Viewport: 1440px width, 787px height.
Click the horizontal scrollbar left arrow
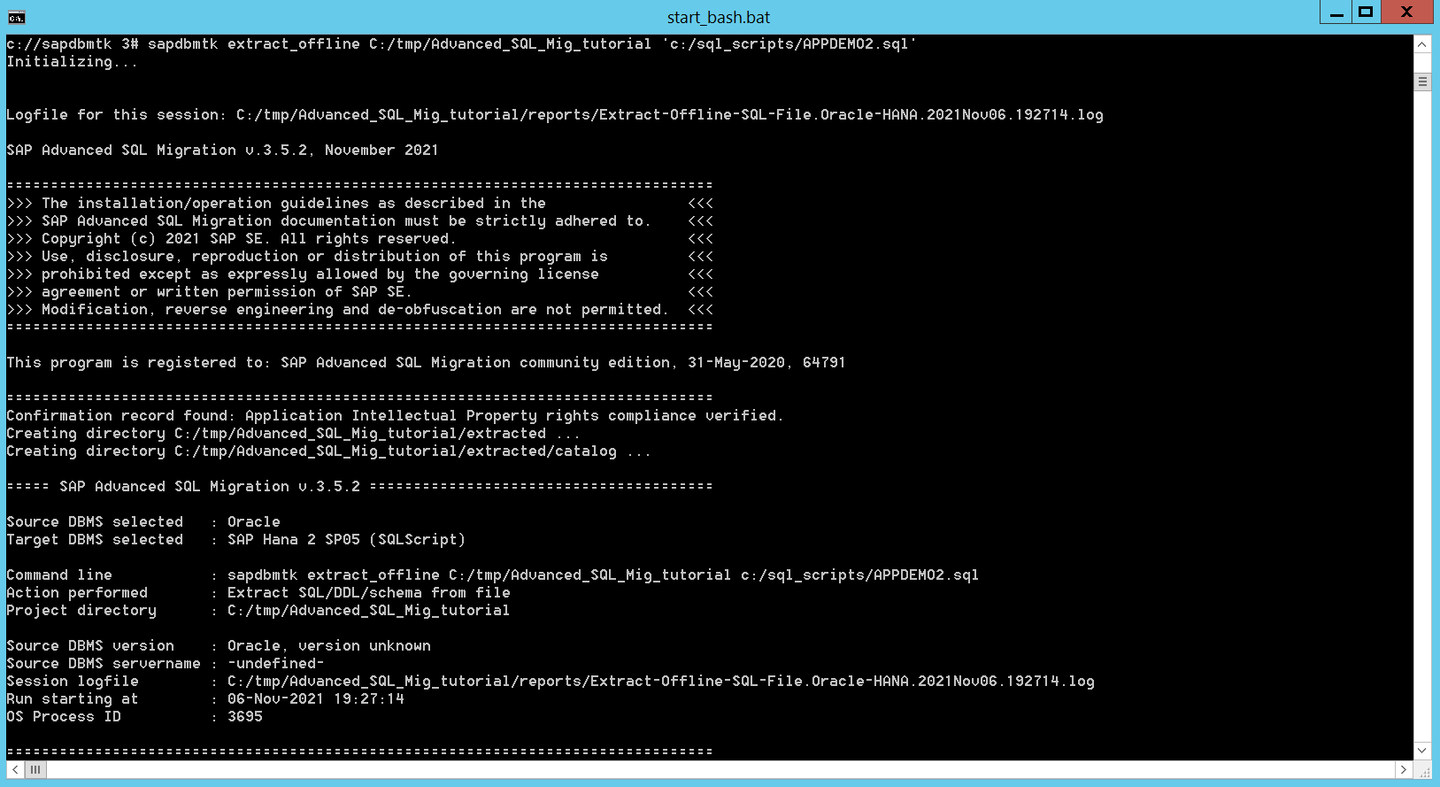[x=16, y=770]
